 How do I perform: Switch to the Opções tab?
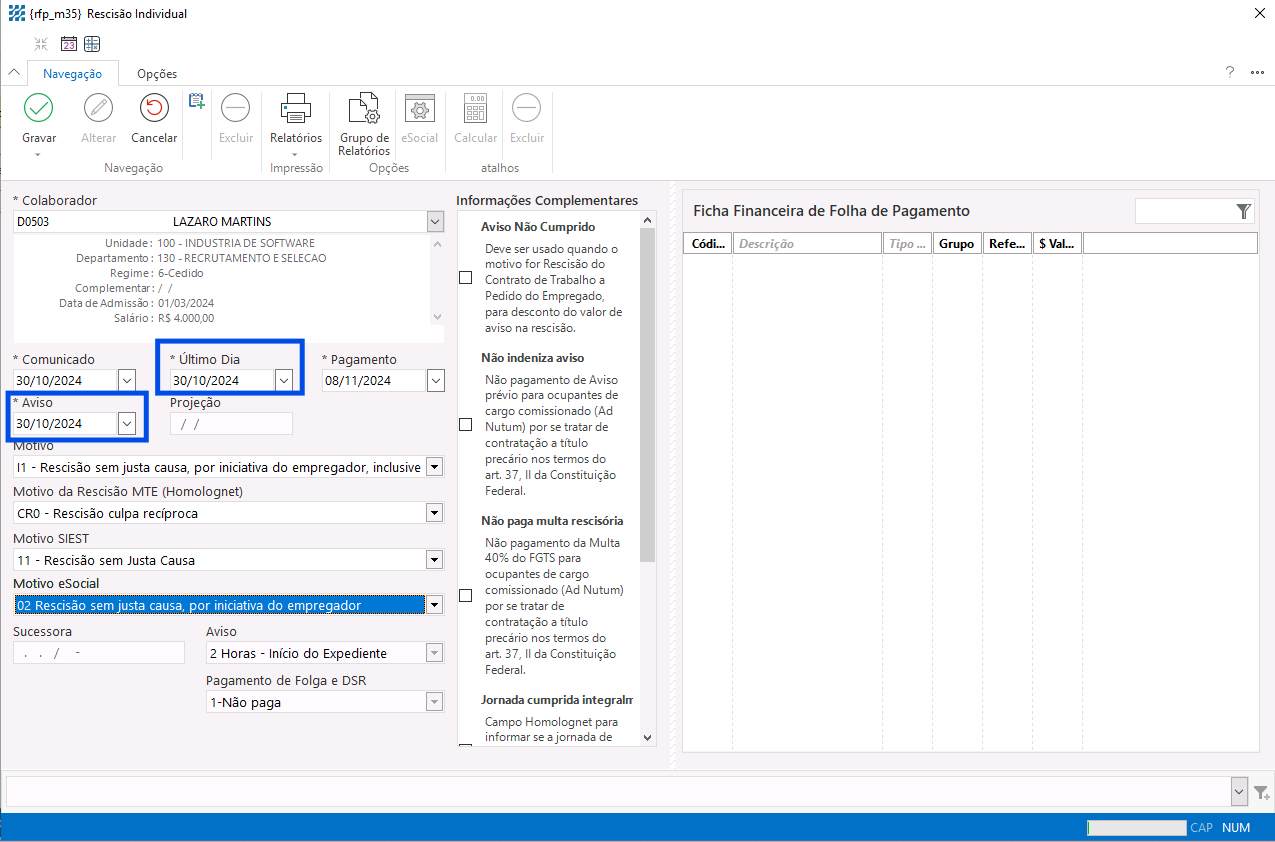point(157,74)
